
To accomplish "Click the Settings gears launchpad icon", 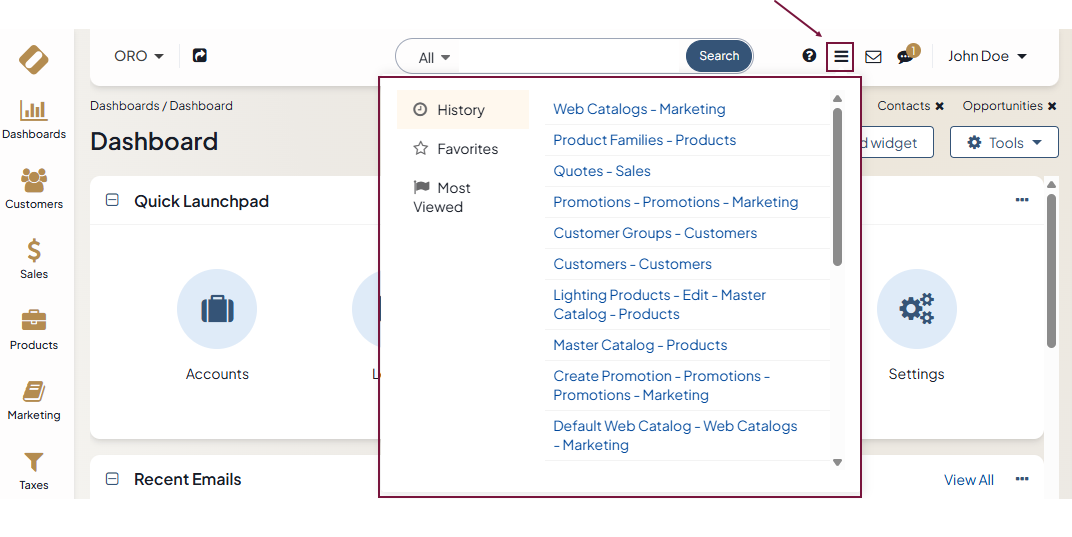I will coord(916,309).
